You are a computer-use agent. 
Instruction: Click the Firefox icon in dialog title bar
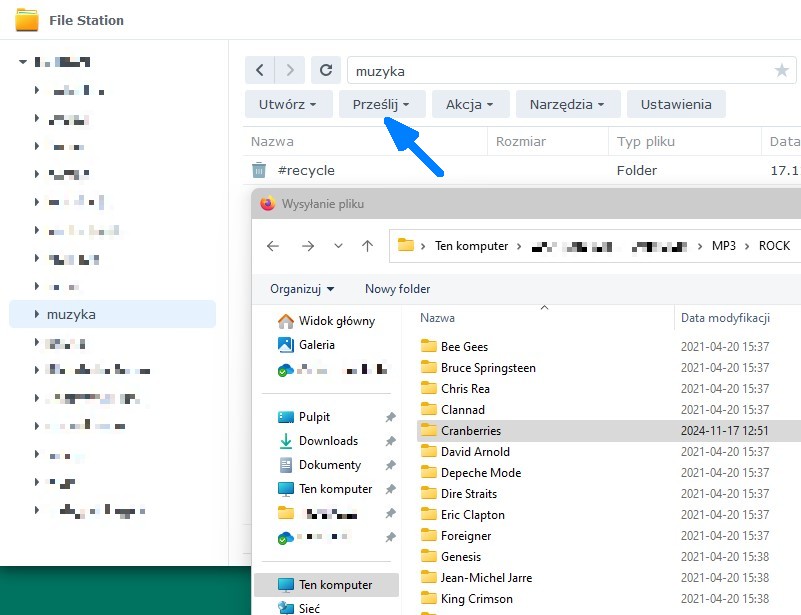tap(268, 203)
